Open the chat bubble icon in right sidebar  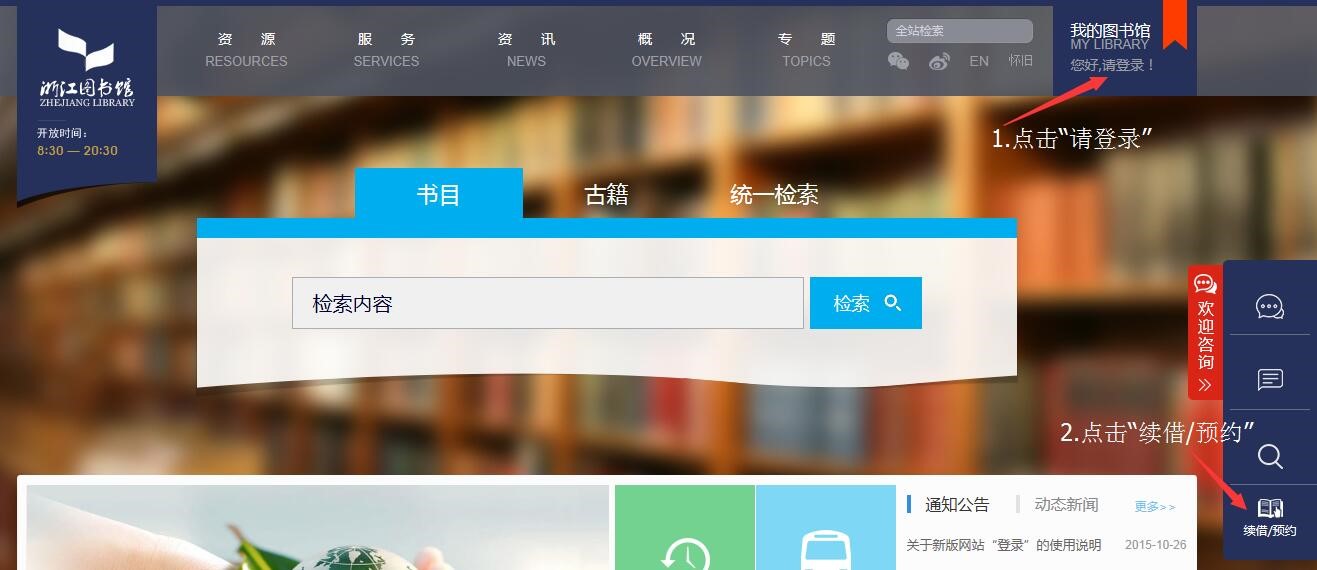point(1270,306)
